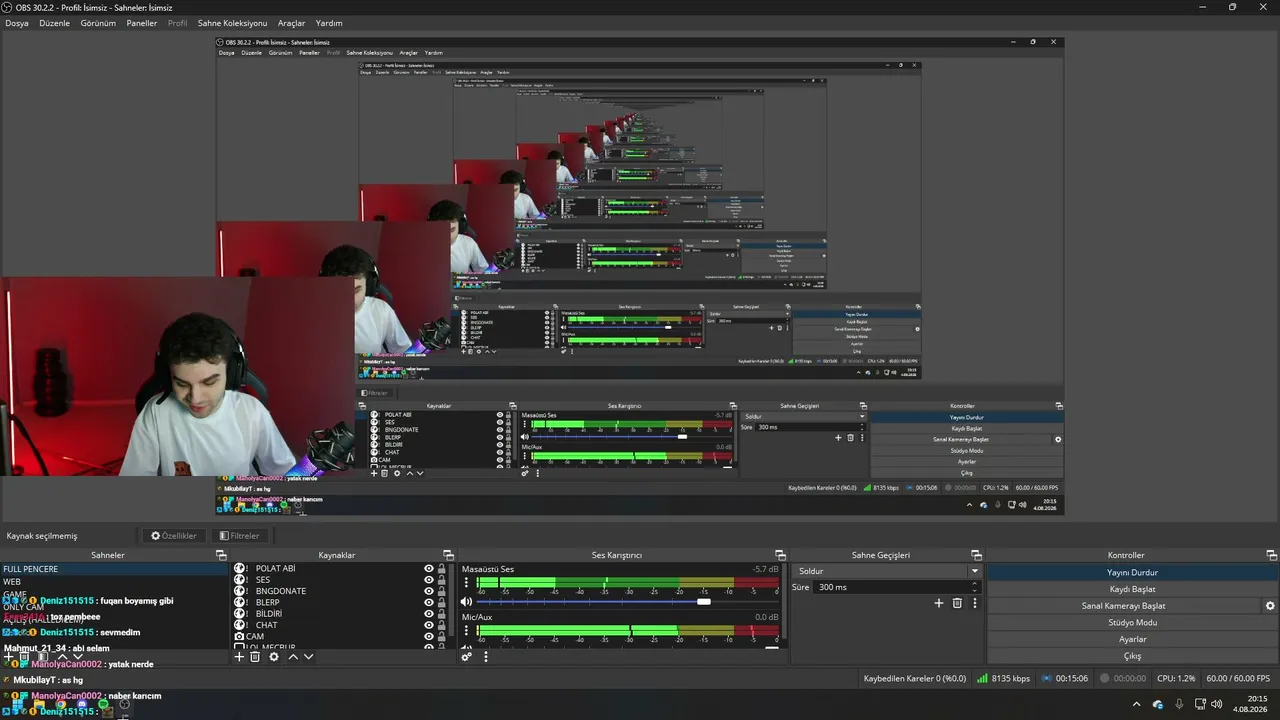Image resolution: width=1280 pixels, height=720 pixels.
Task: Click the microphone icon in system tray
Action: 1179,704
